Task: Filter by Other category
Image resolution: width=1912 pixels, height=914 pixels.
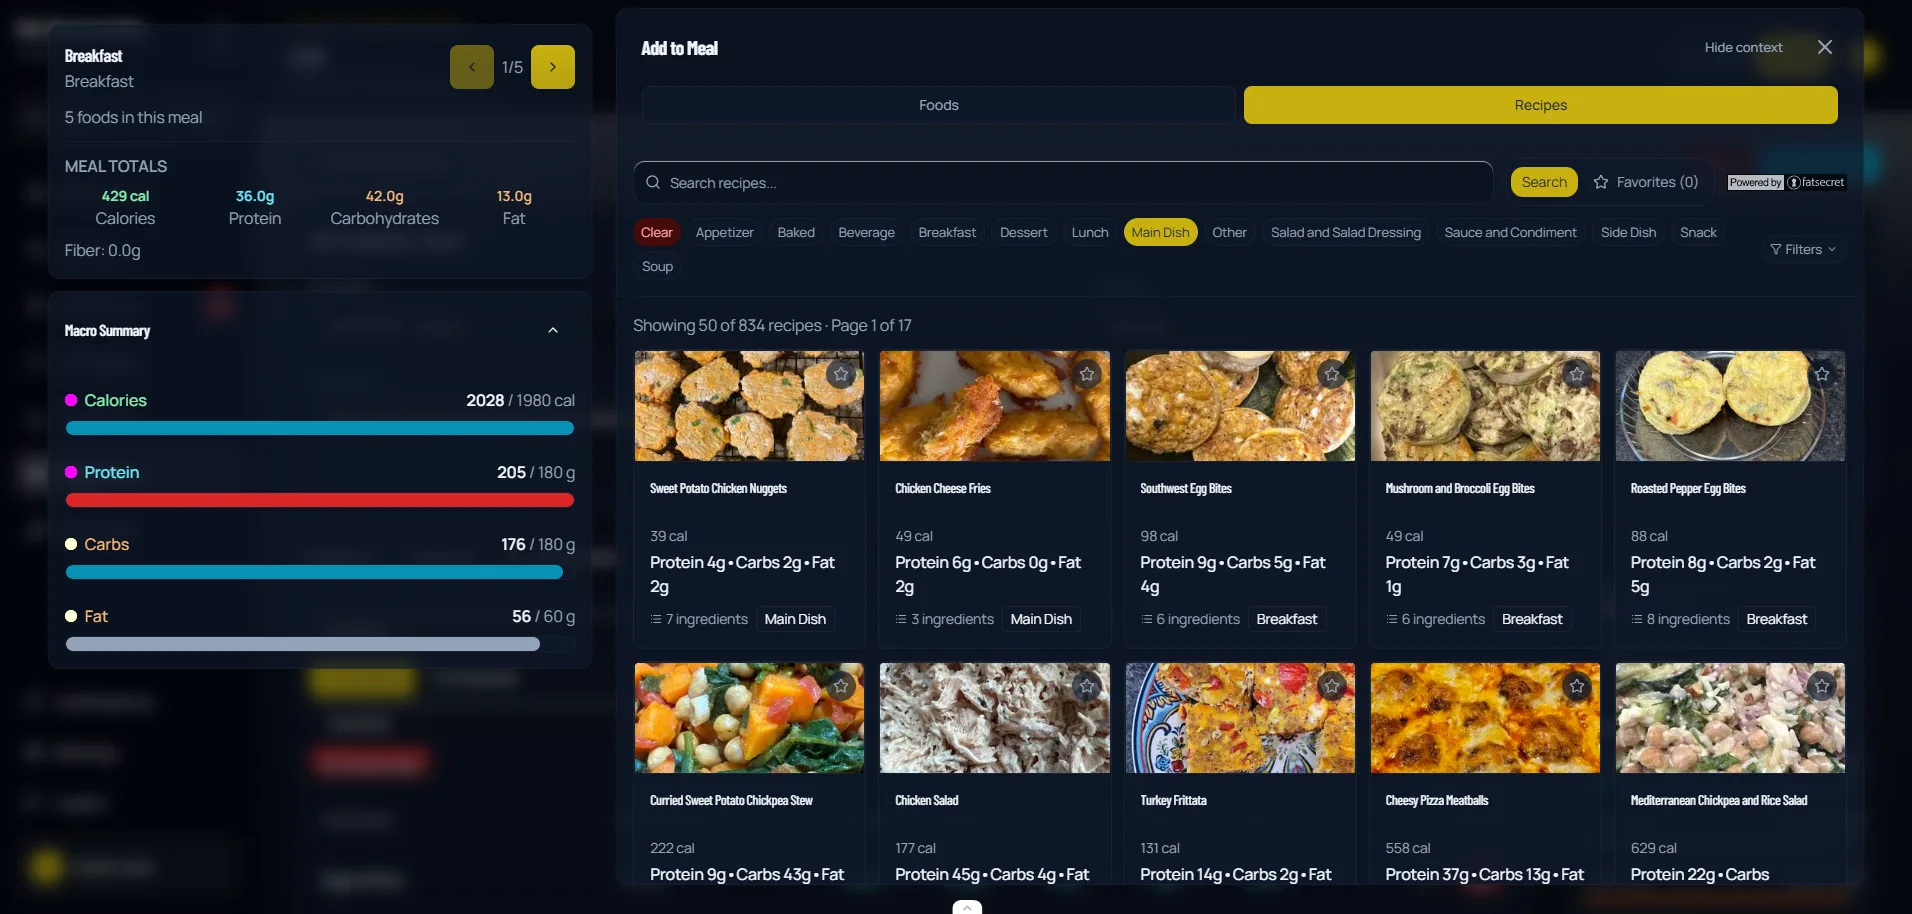Action: pos(1230,232)
